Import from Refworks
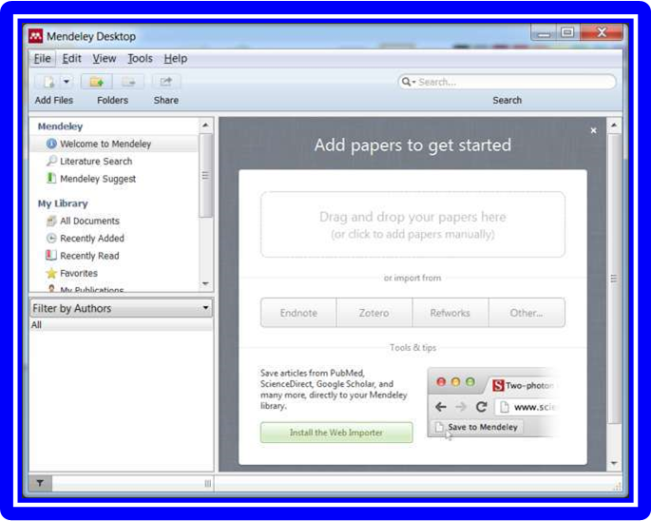The image size is (651, 521). [450, 313]
